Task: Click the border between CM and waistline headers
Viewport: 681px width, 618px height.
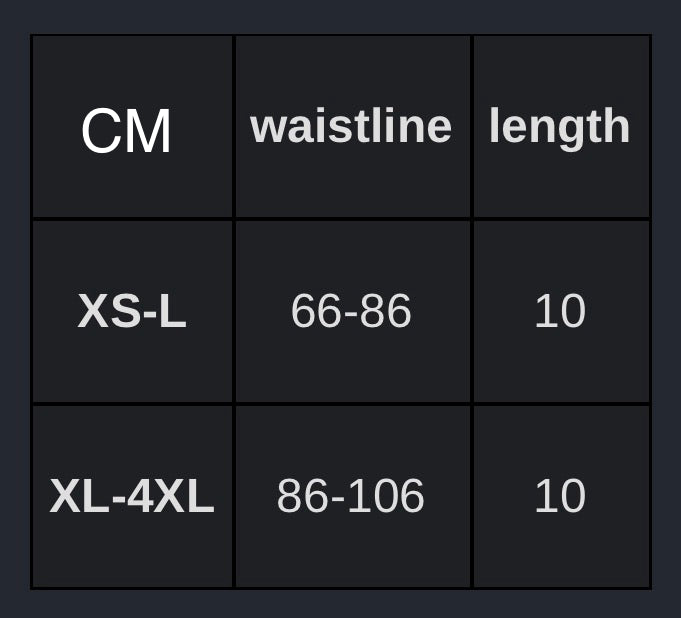Action: point(234,126)
